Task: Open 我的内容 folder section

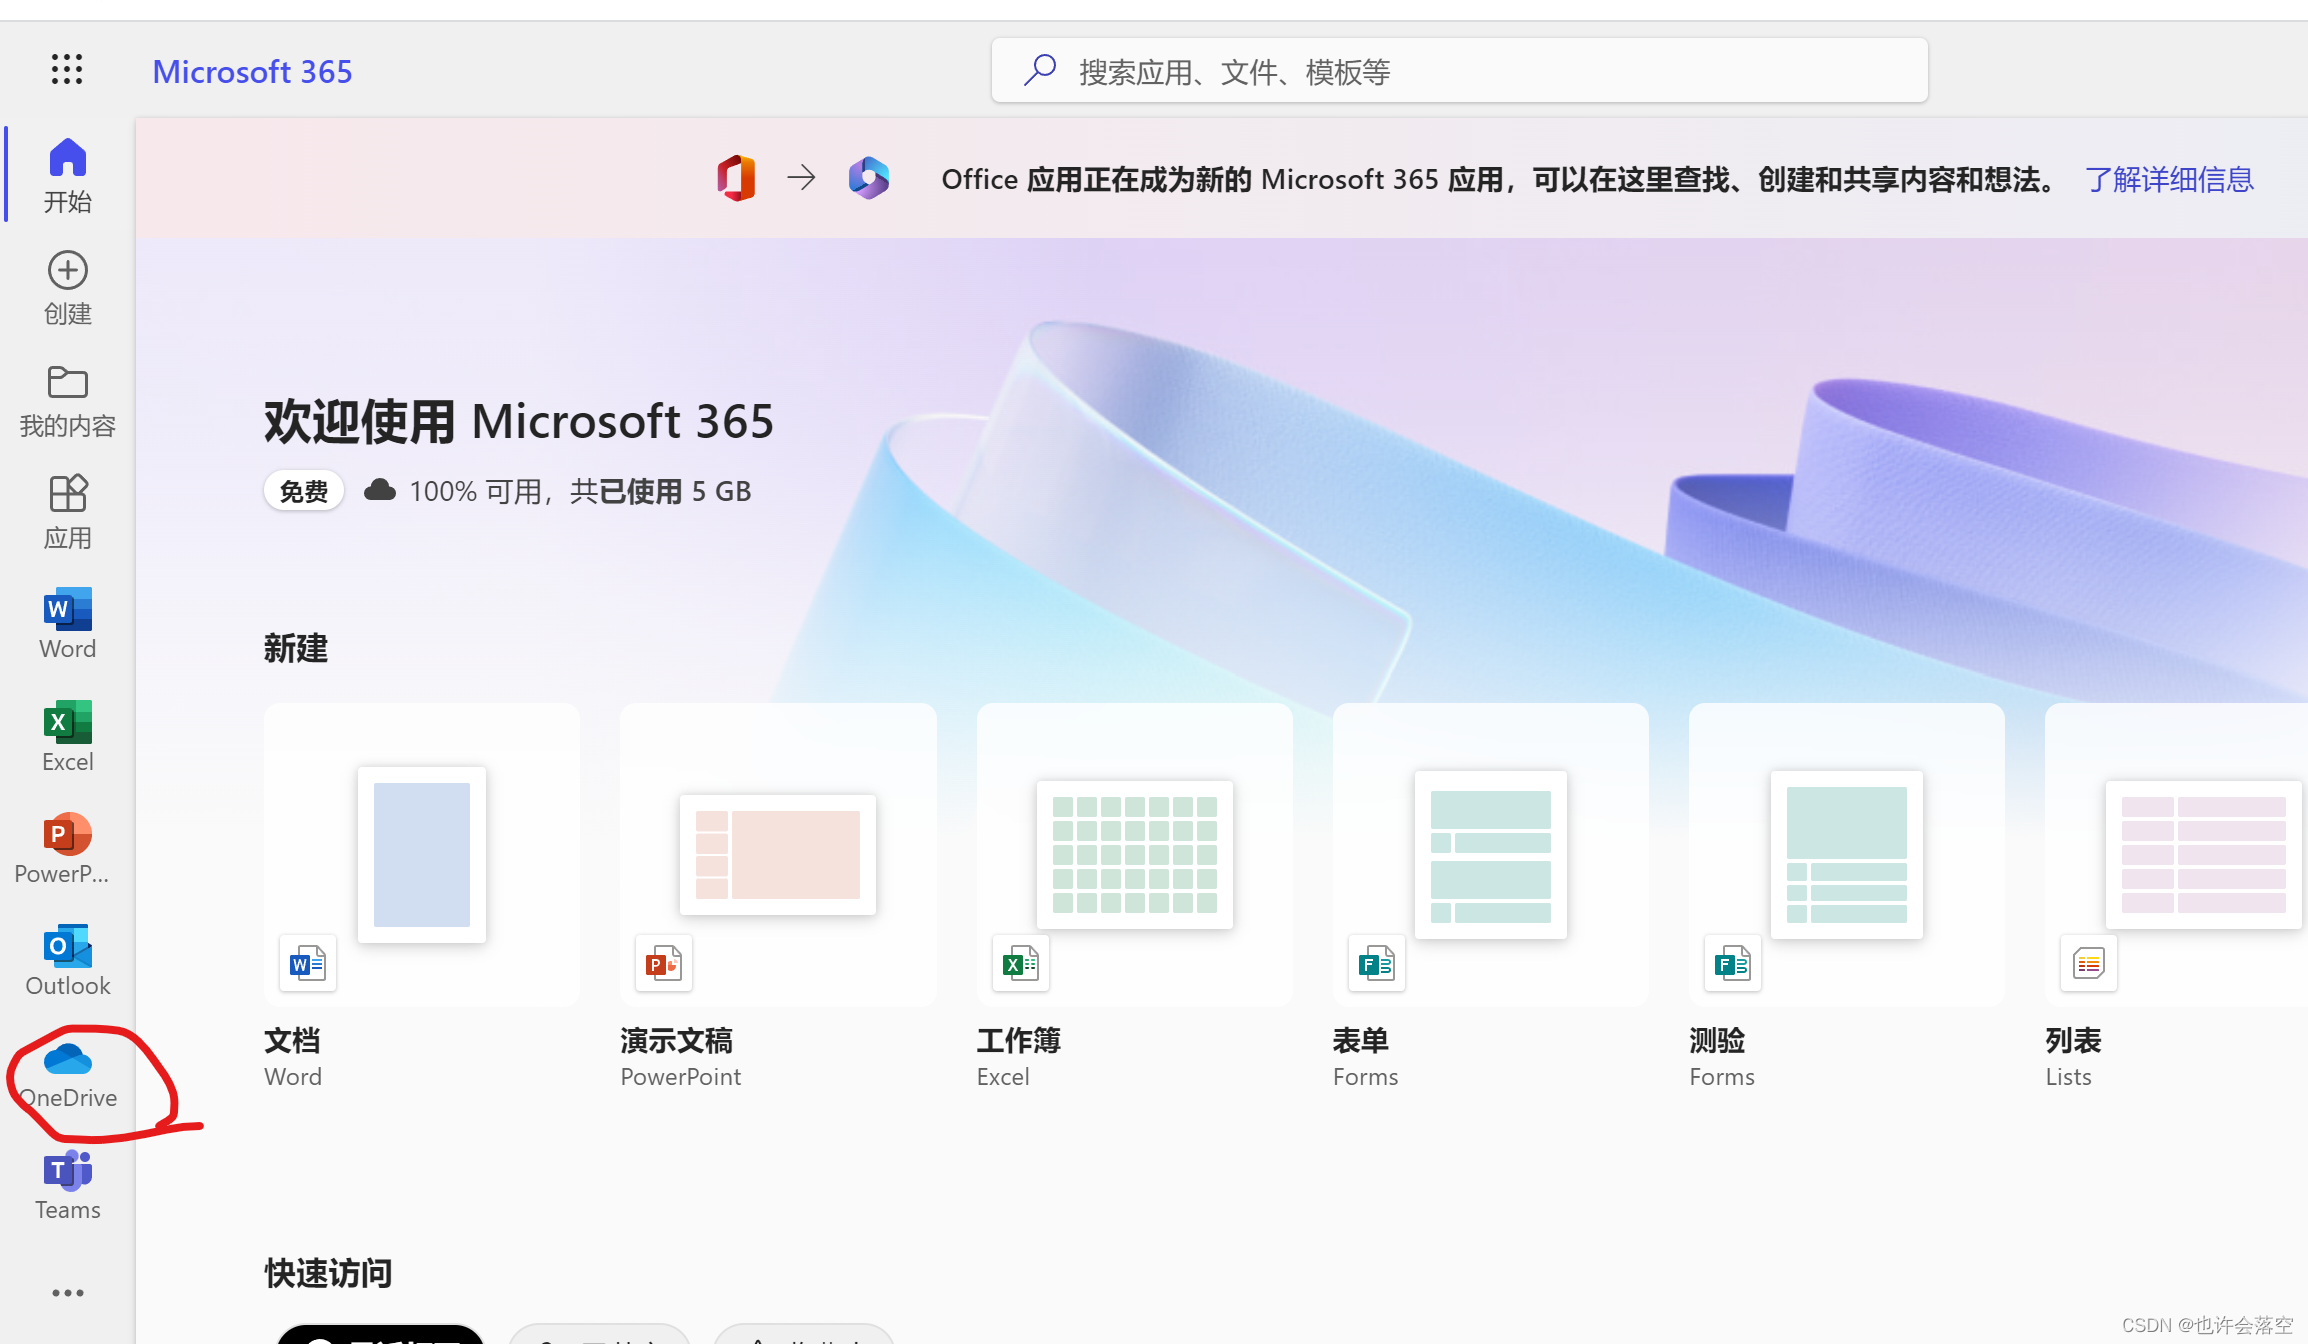Action: 67,400
